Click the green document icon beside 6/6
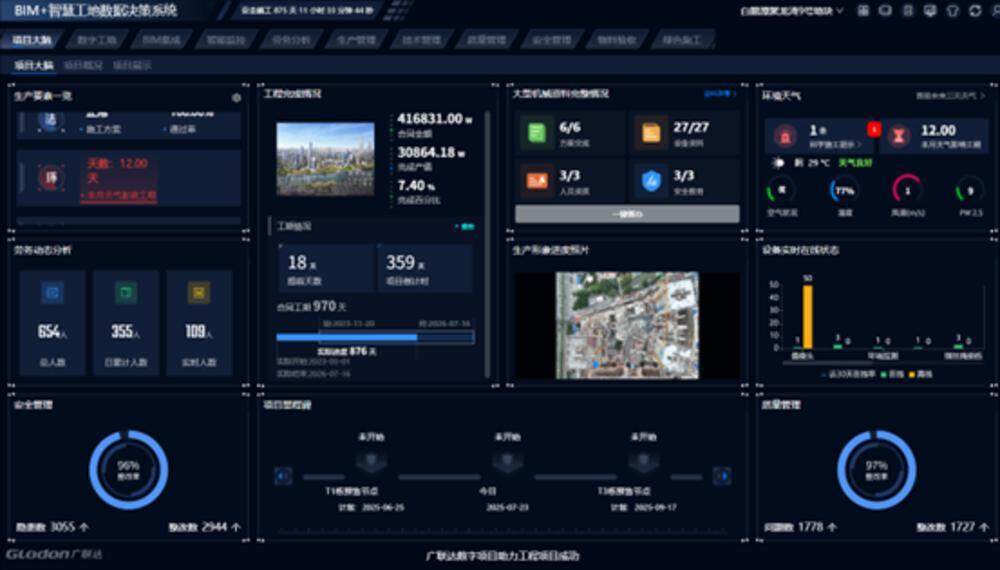The width and height of the screenshot is (1000, 570). coord(536,132)
